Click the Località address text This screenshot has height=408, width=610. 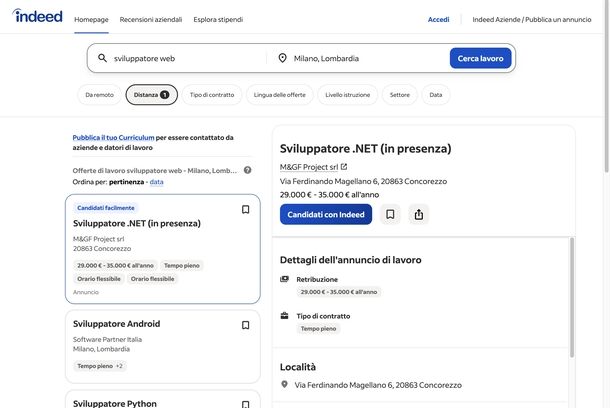(x=378, y=385)
